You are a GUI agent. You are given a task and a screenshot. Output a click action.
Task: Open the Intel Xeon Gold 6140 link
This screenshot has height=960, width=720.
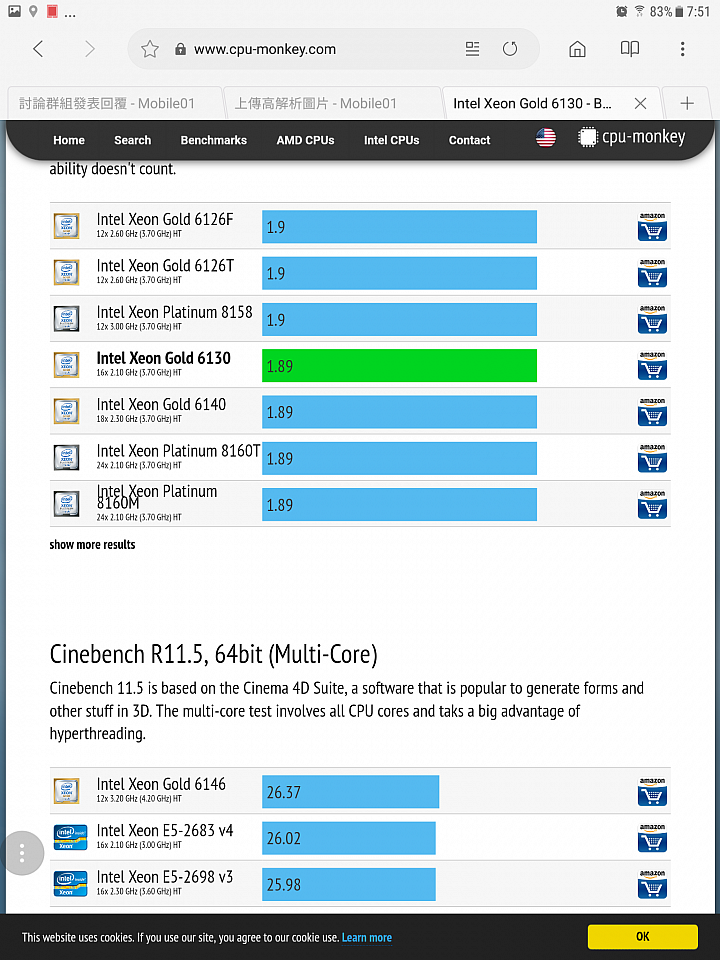pos(161,405)
